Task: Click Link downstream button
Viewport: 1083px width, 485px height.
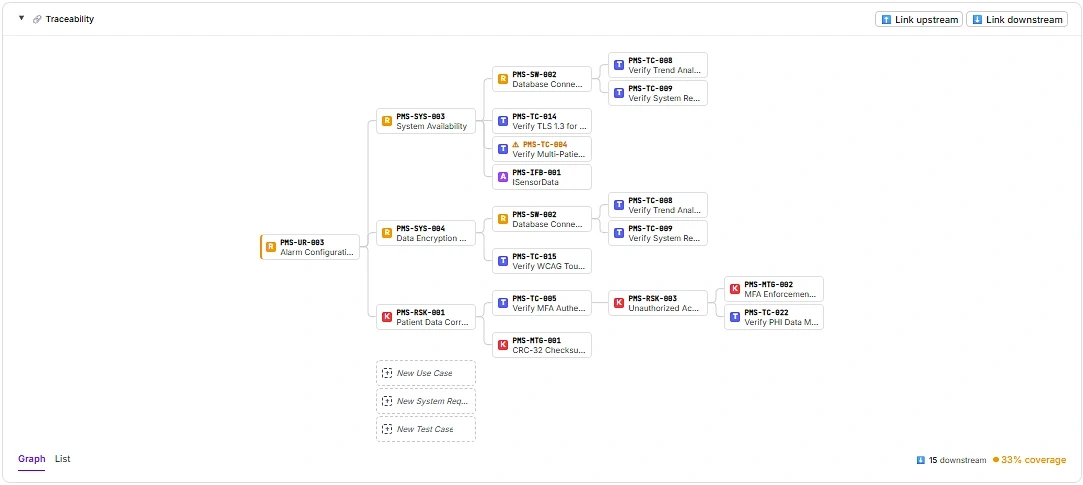Action: (1017, 19)
